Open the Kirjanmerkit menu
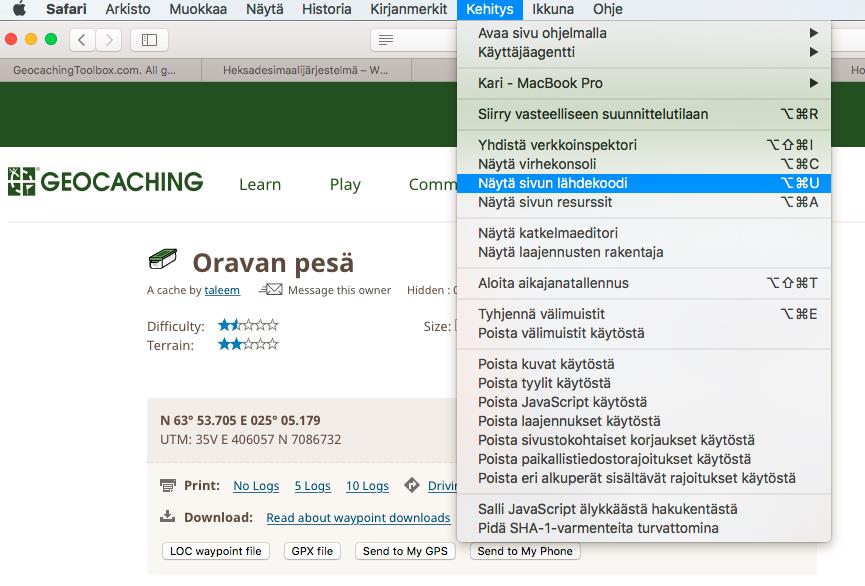Screen dimensions: 865x586 pos(409,9)
